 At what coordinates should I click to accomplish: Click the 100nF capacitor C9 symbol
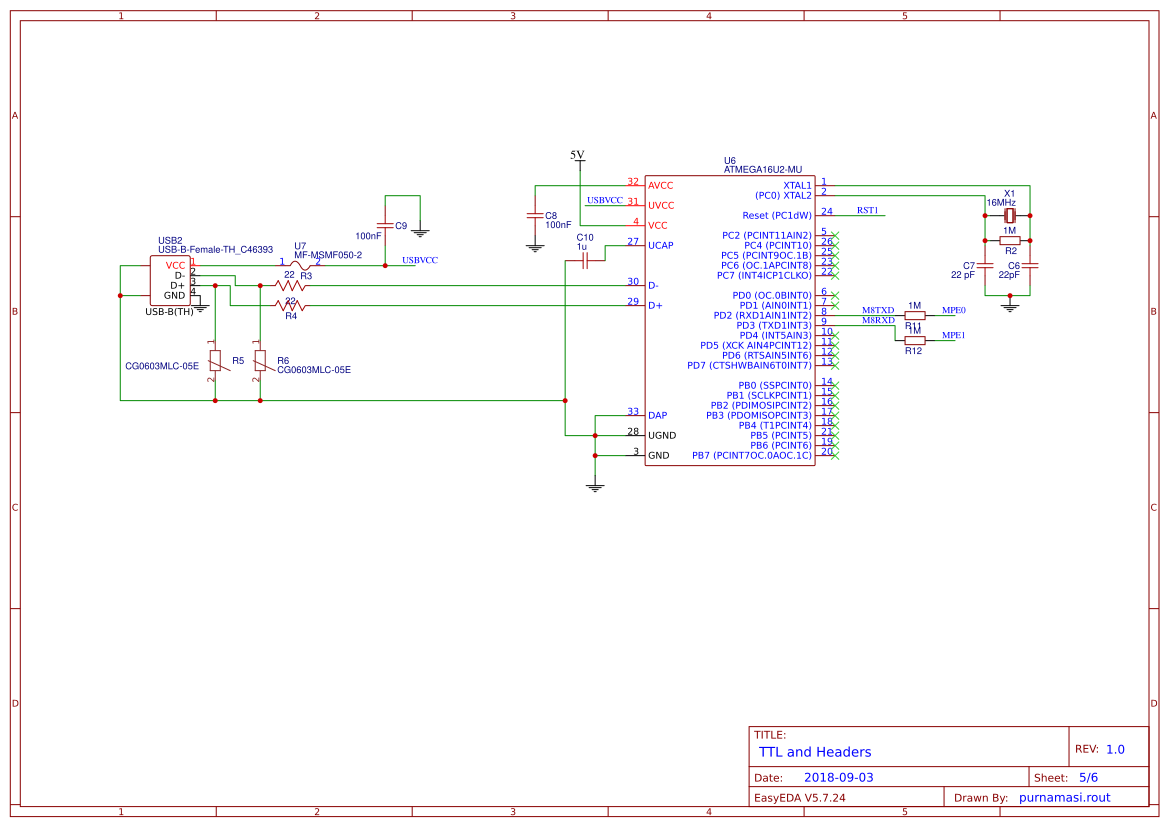tap(385, 223)
